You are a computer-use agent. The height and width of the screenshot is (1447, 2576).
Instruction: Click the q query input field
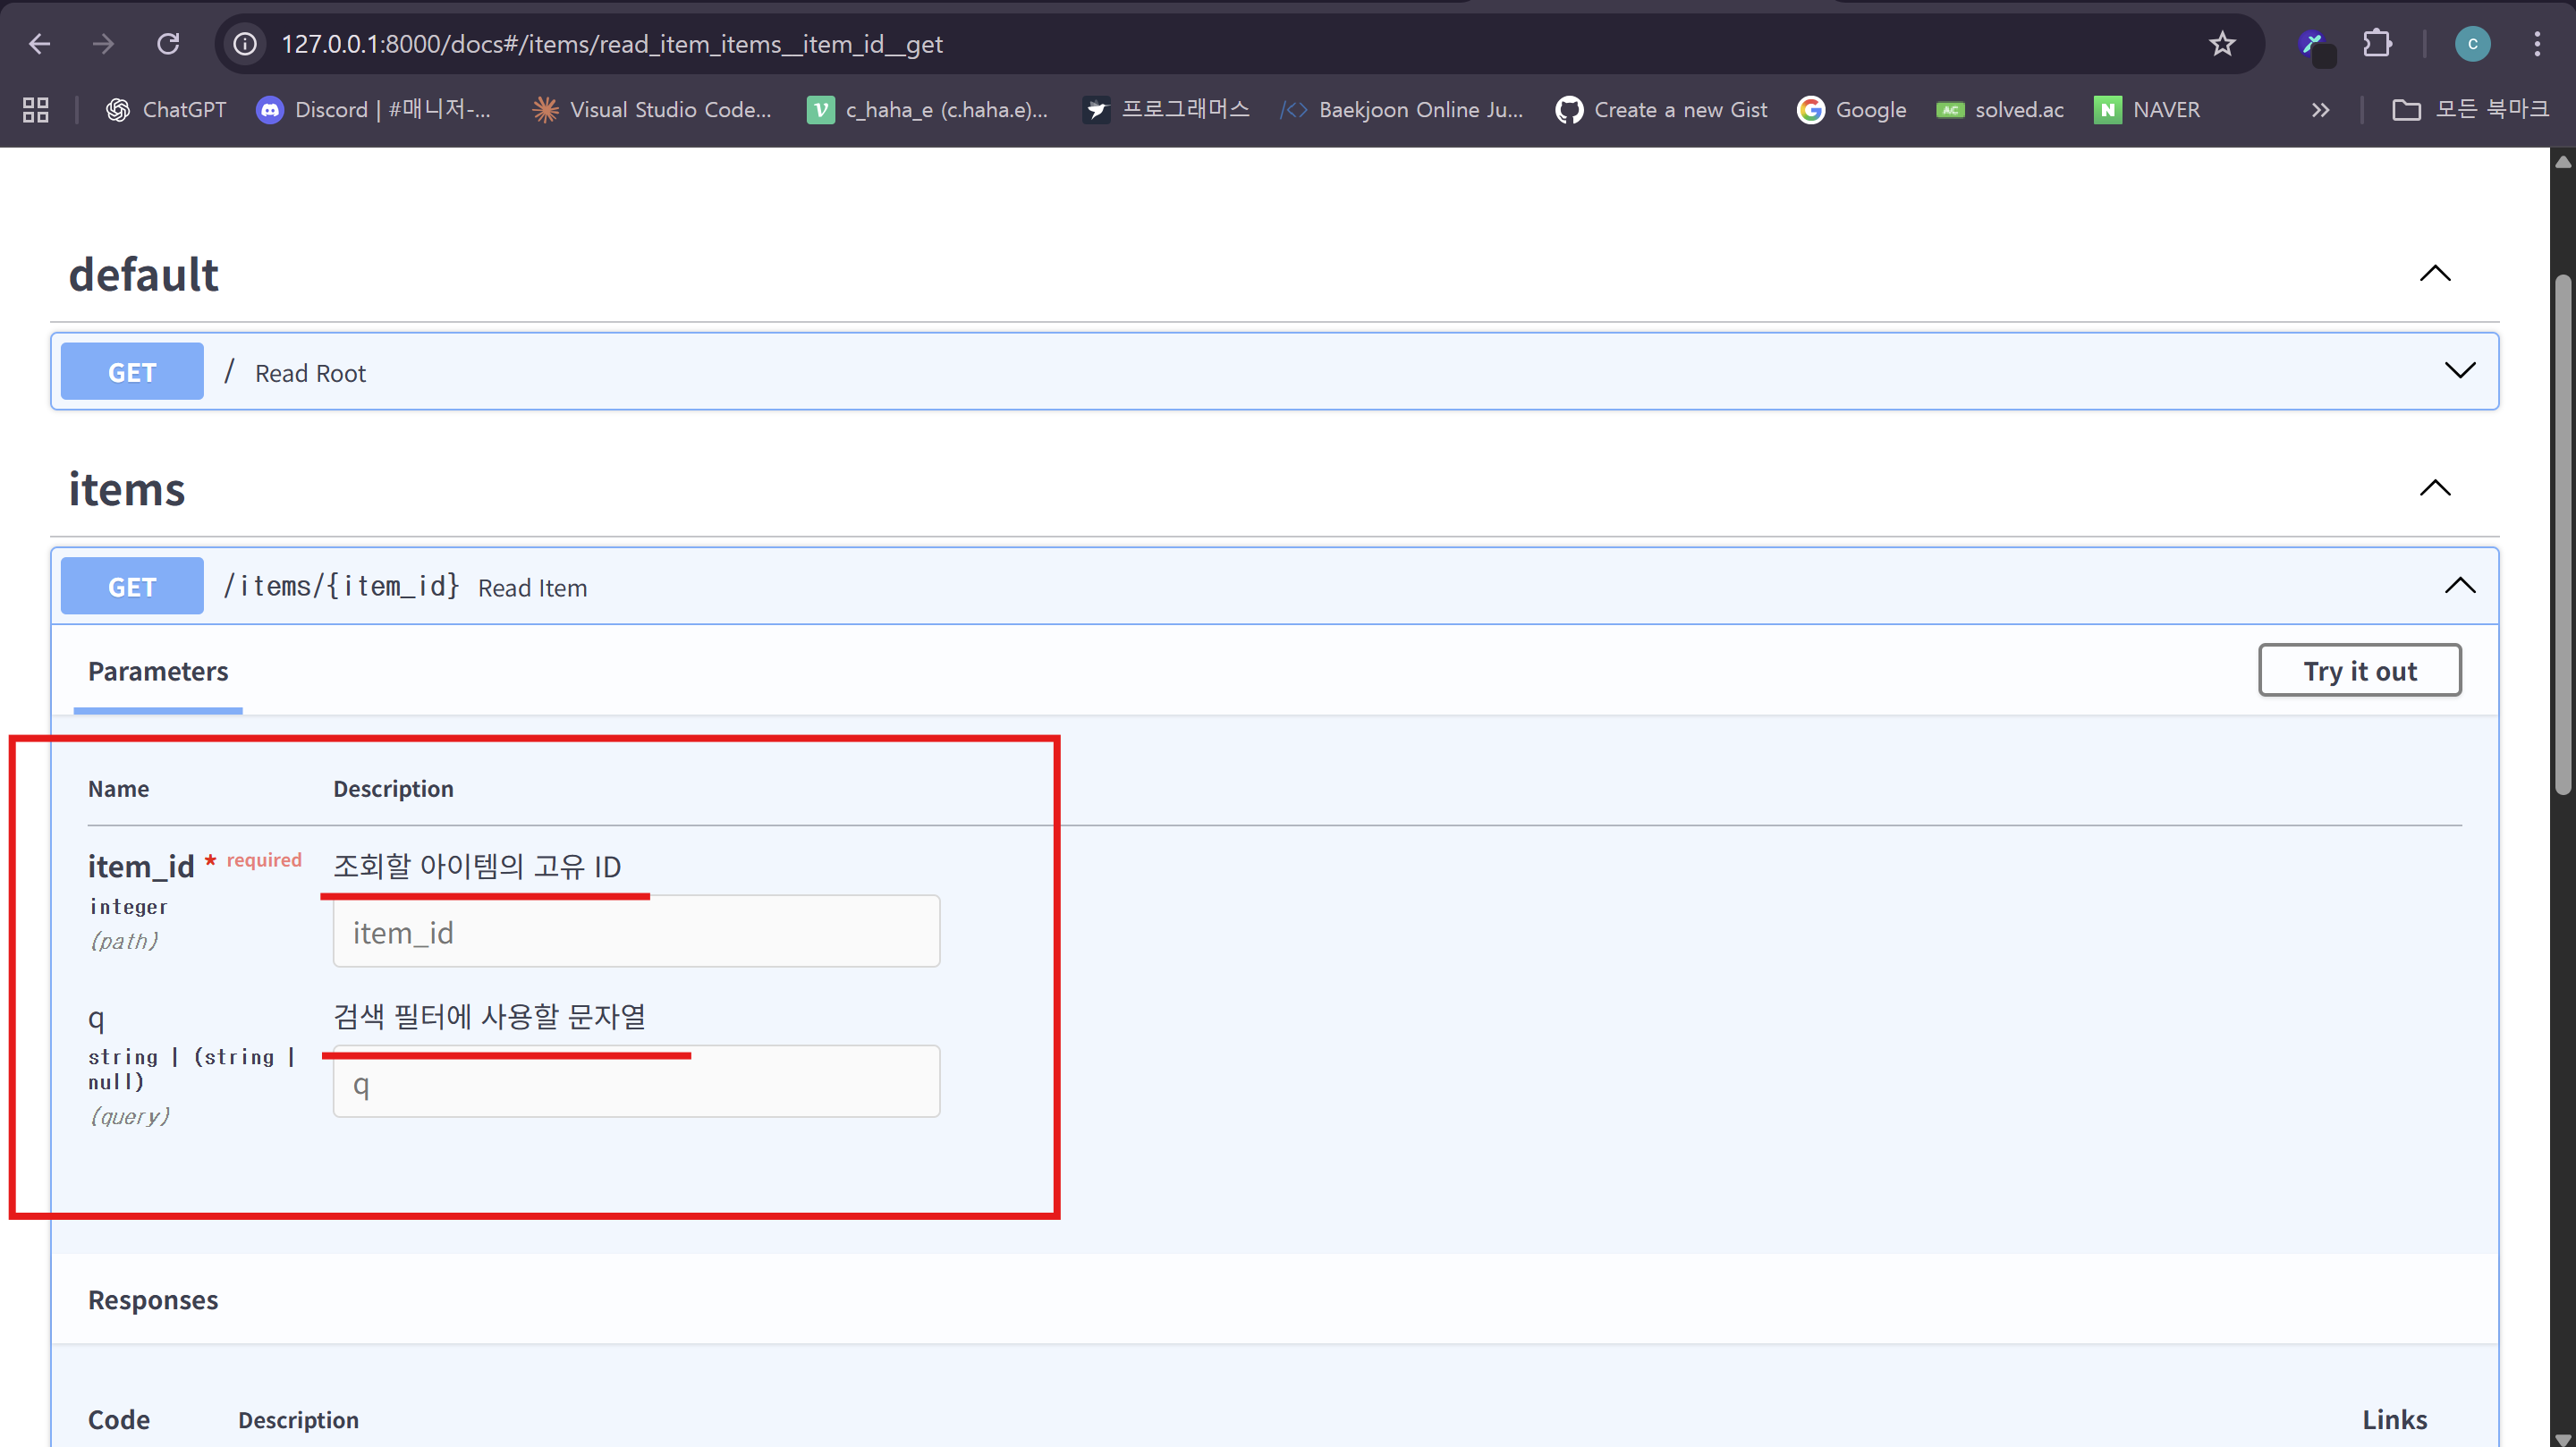click(x=636, y=1083)
